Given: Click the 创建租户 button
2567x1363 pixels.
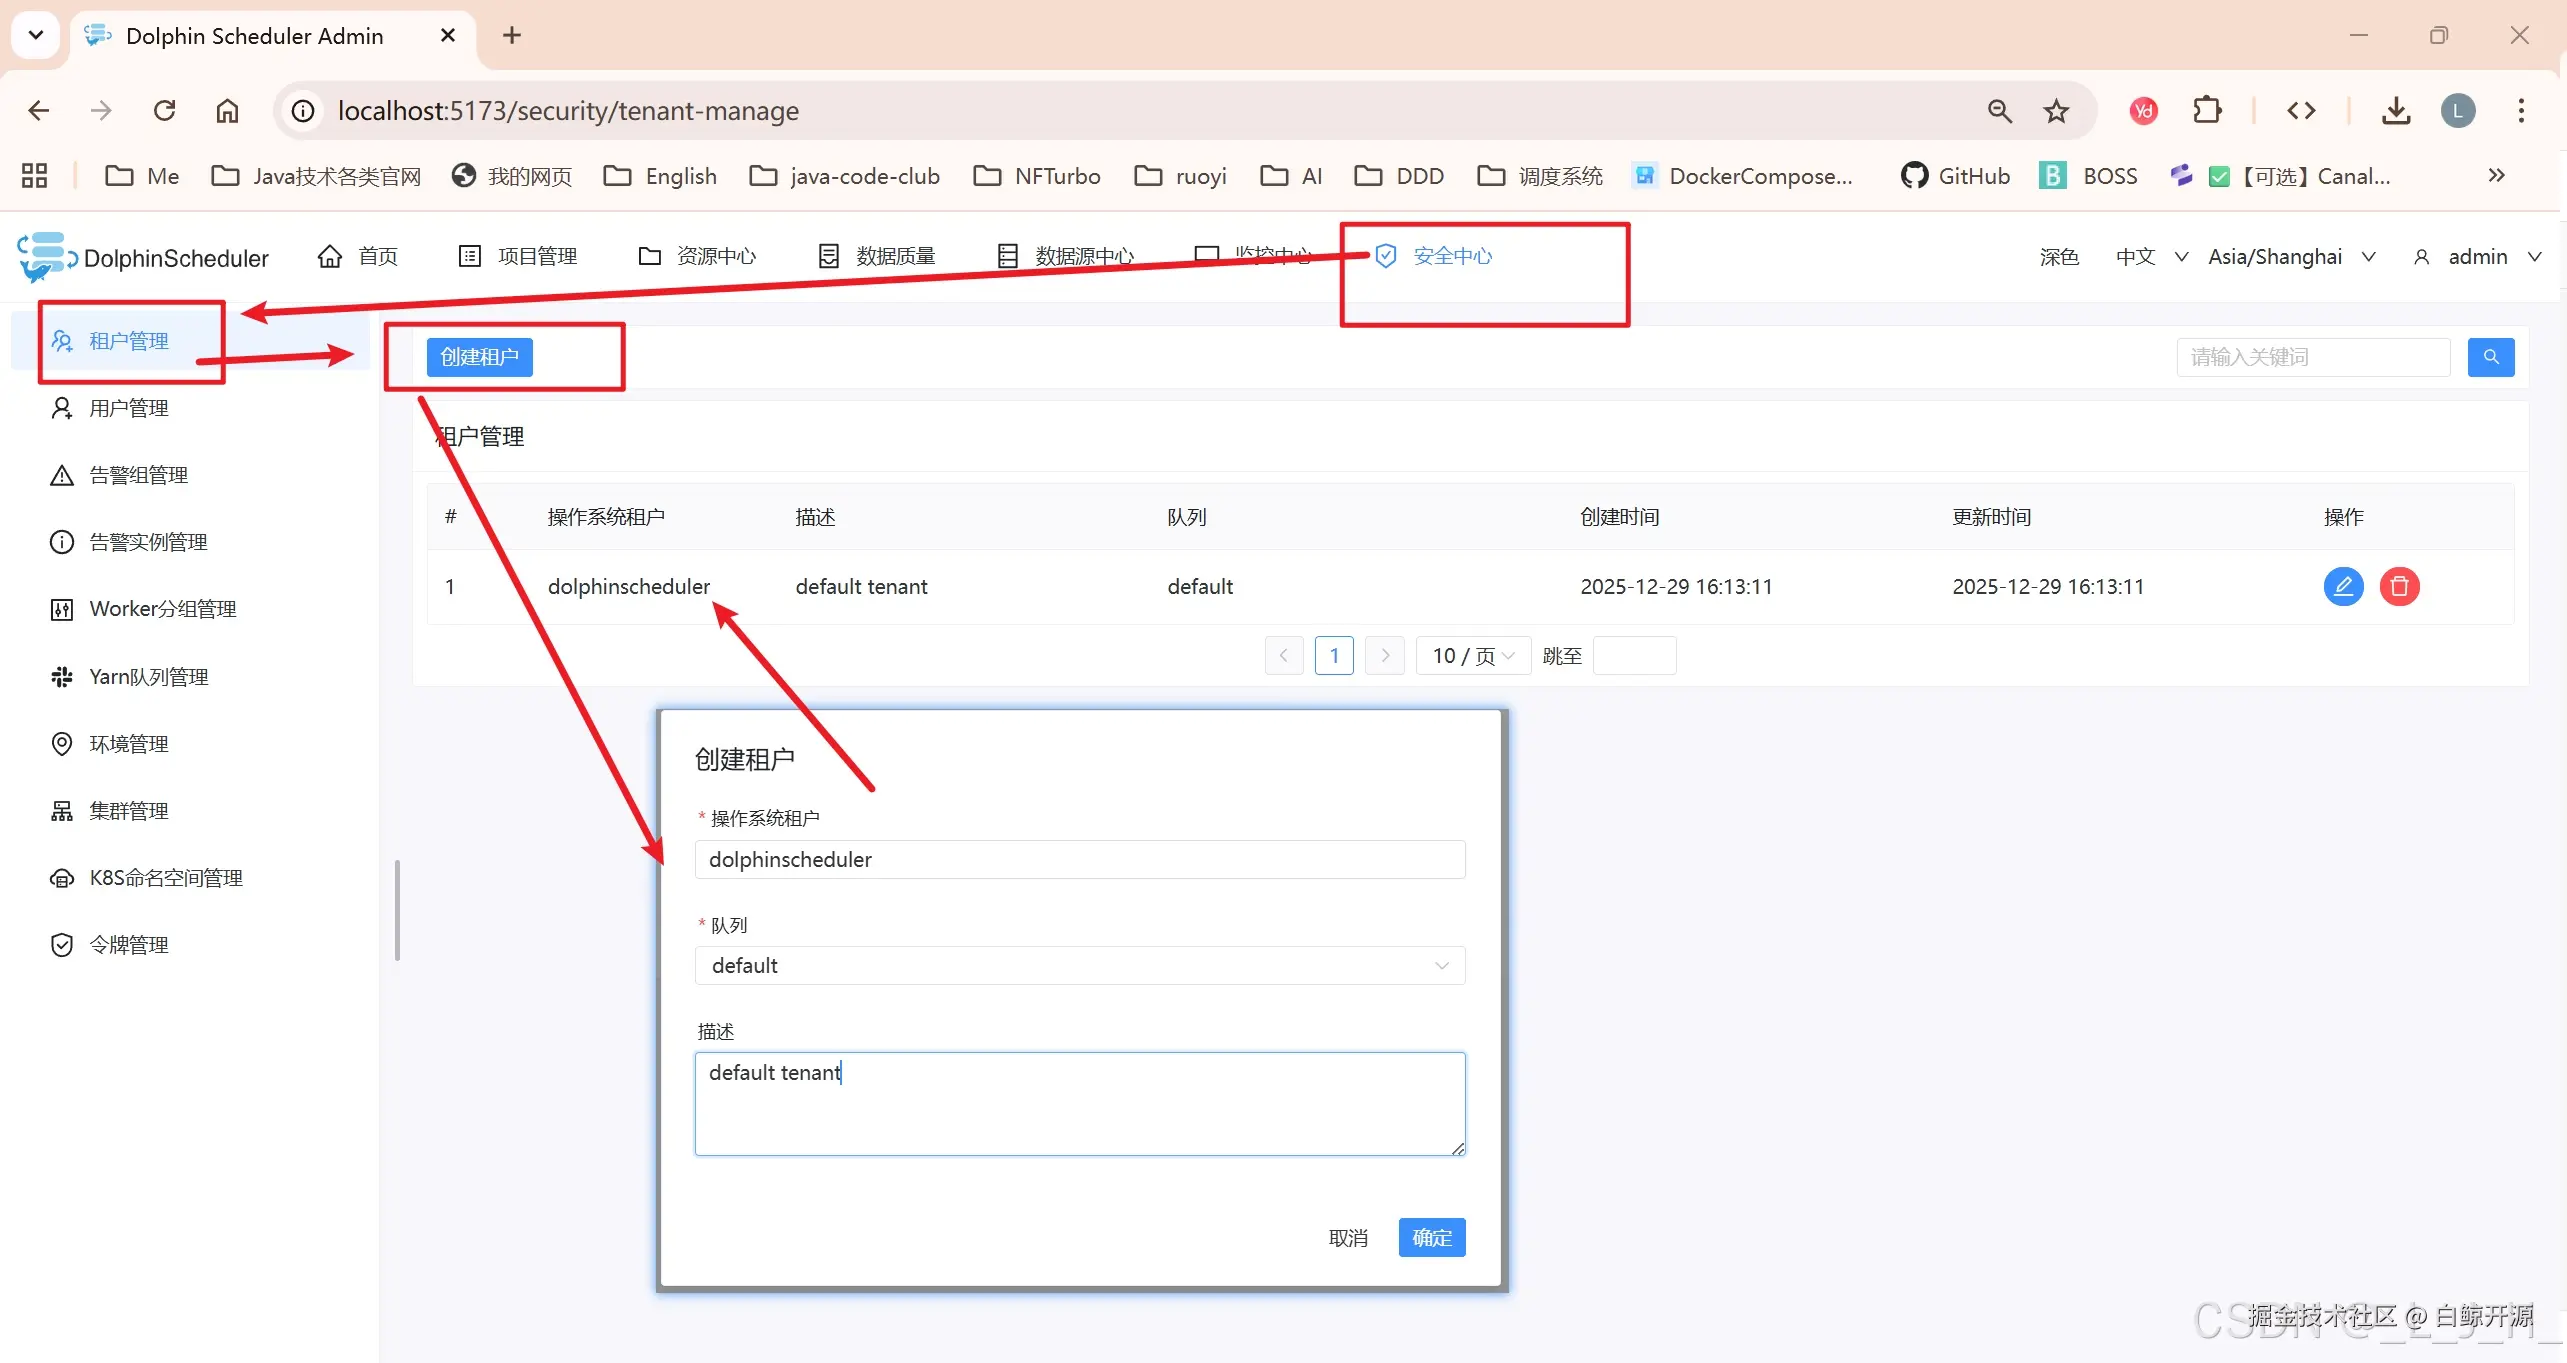Looking at the screenshot, I should pyautogui.click(x=479, y=357).
